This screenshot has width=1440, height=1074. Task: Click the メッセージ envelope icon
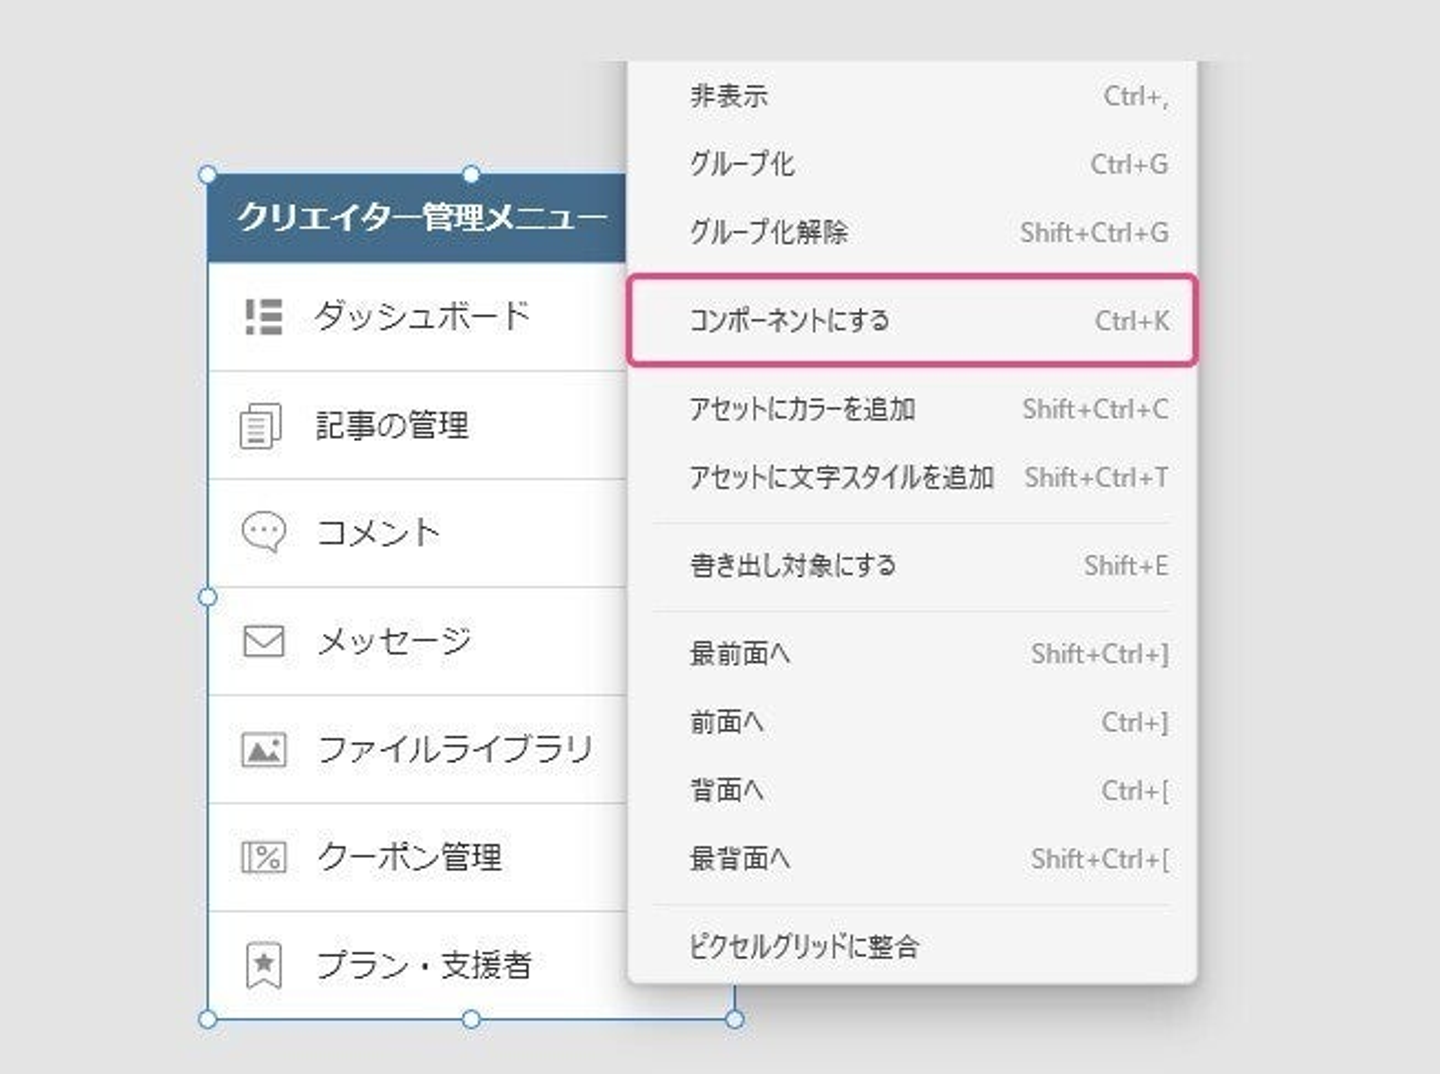tap(264, 640)
